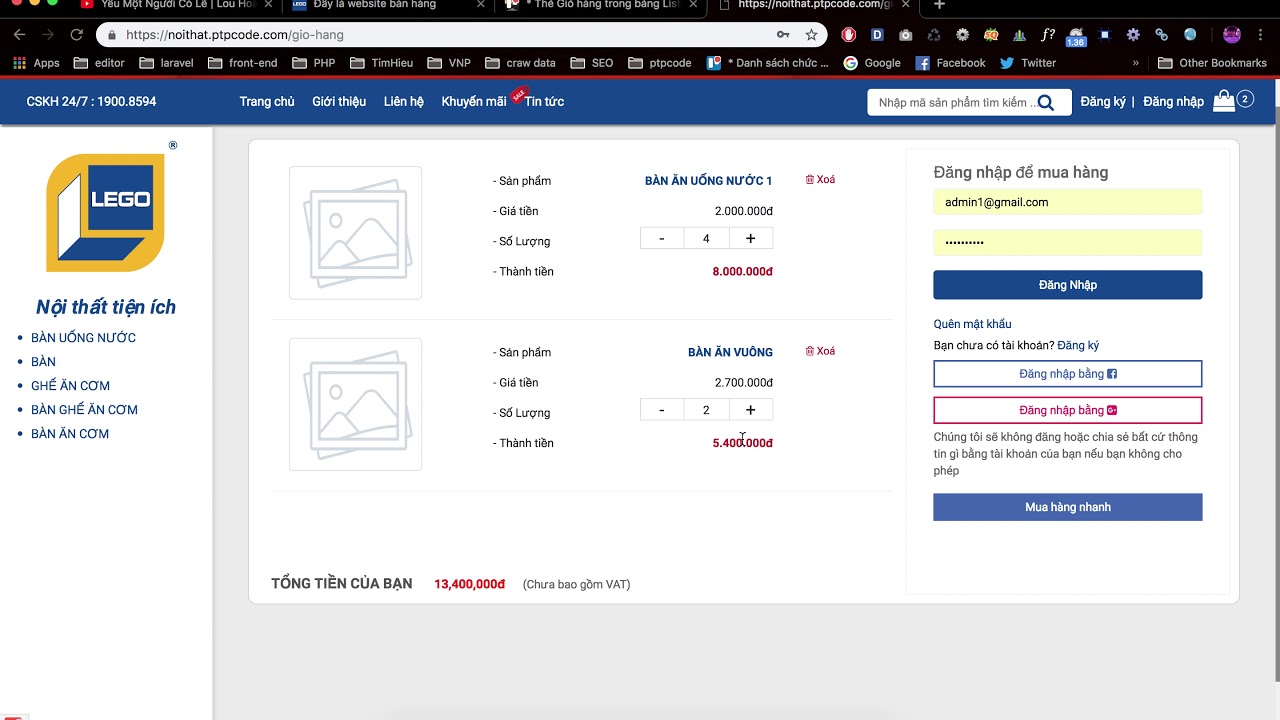1280x720 pixels.
Task: Open the recycle arrows extension icon
Action: point(934,35)
